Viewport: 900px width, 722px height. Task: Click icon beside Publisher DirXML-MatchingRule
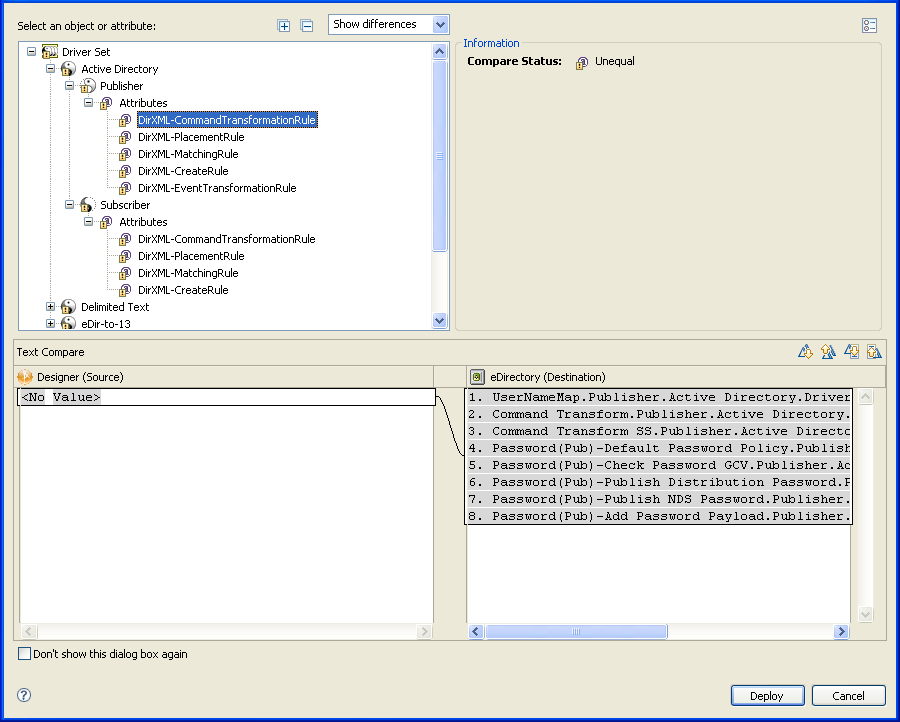pos(125,154)
